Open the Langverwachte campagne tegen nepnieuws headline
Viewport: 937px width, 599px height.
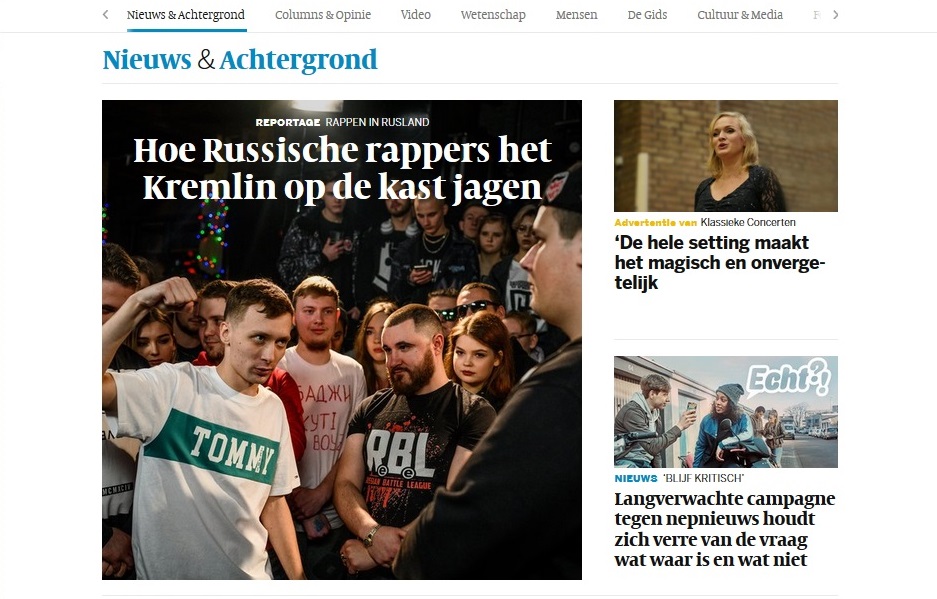pos(725,529)
